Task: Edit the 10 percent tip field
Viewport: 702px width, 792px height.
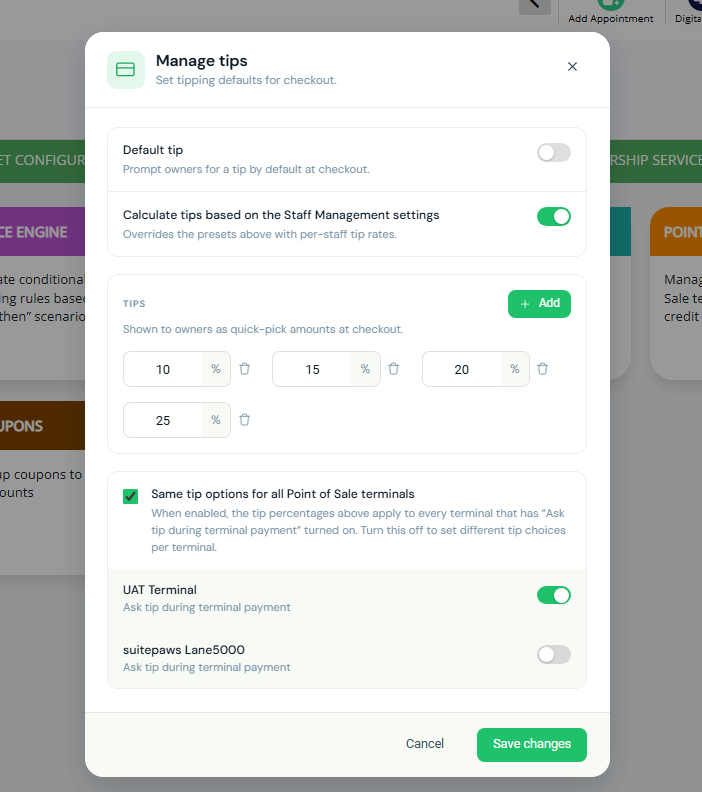Action: [163, 369]
